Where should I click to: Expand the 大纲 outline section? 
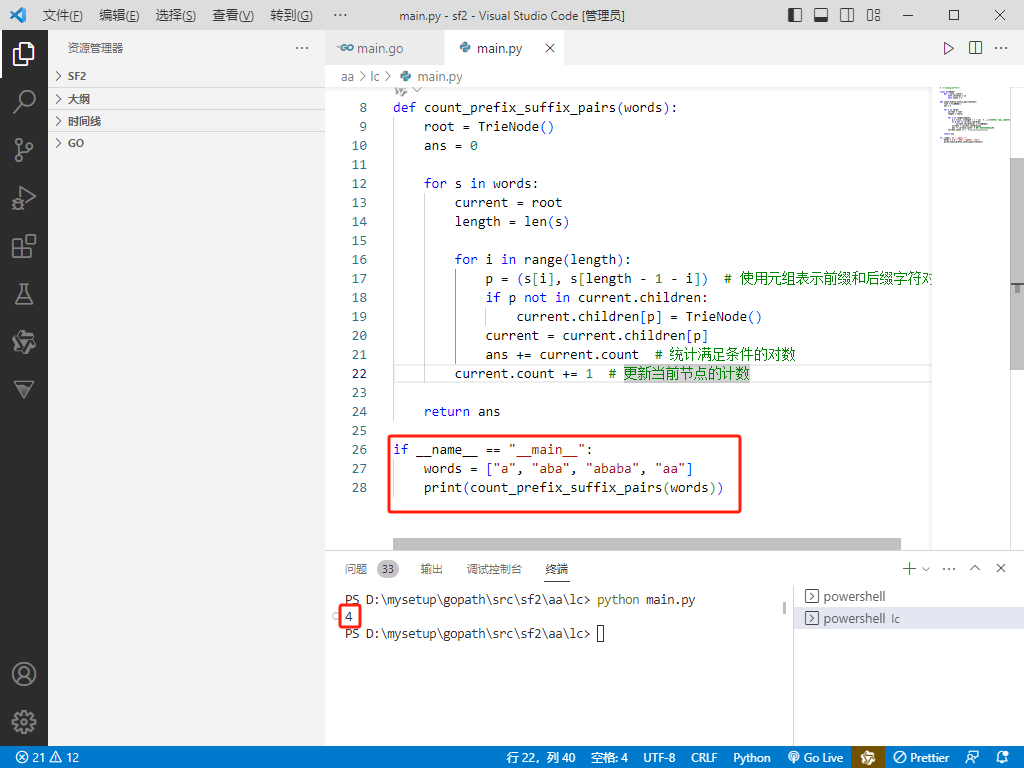pyautogui.click(x=187, y=99)
